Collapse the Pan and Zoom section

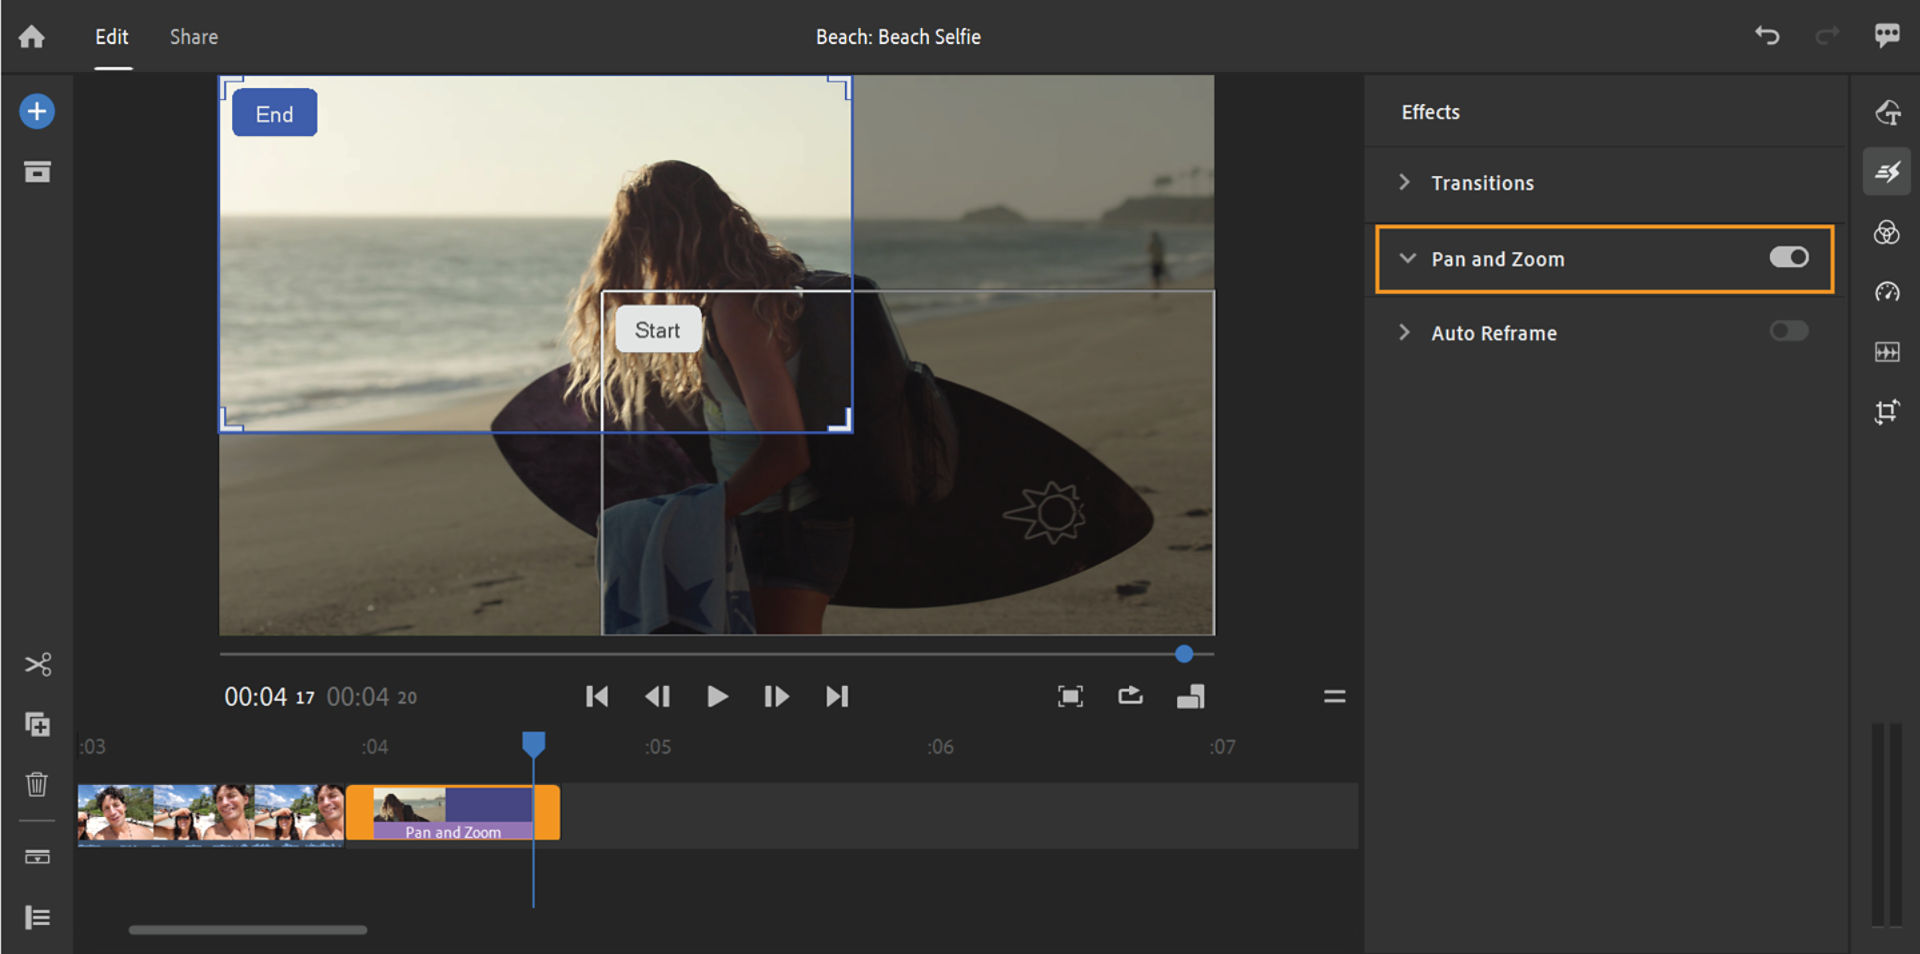[x=1408, y=258]
